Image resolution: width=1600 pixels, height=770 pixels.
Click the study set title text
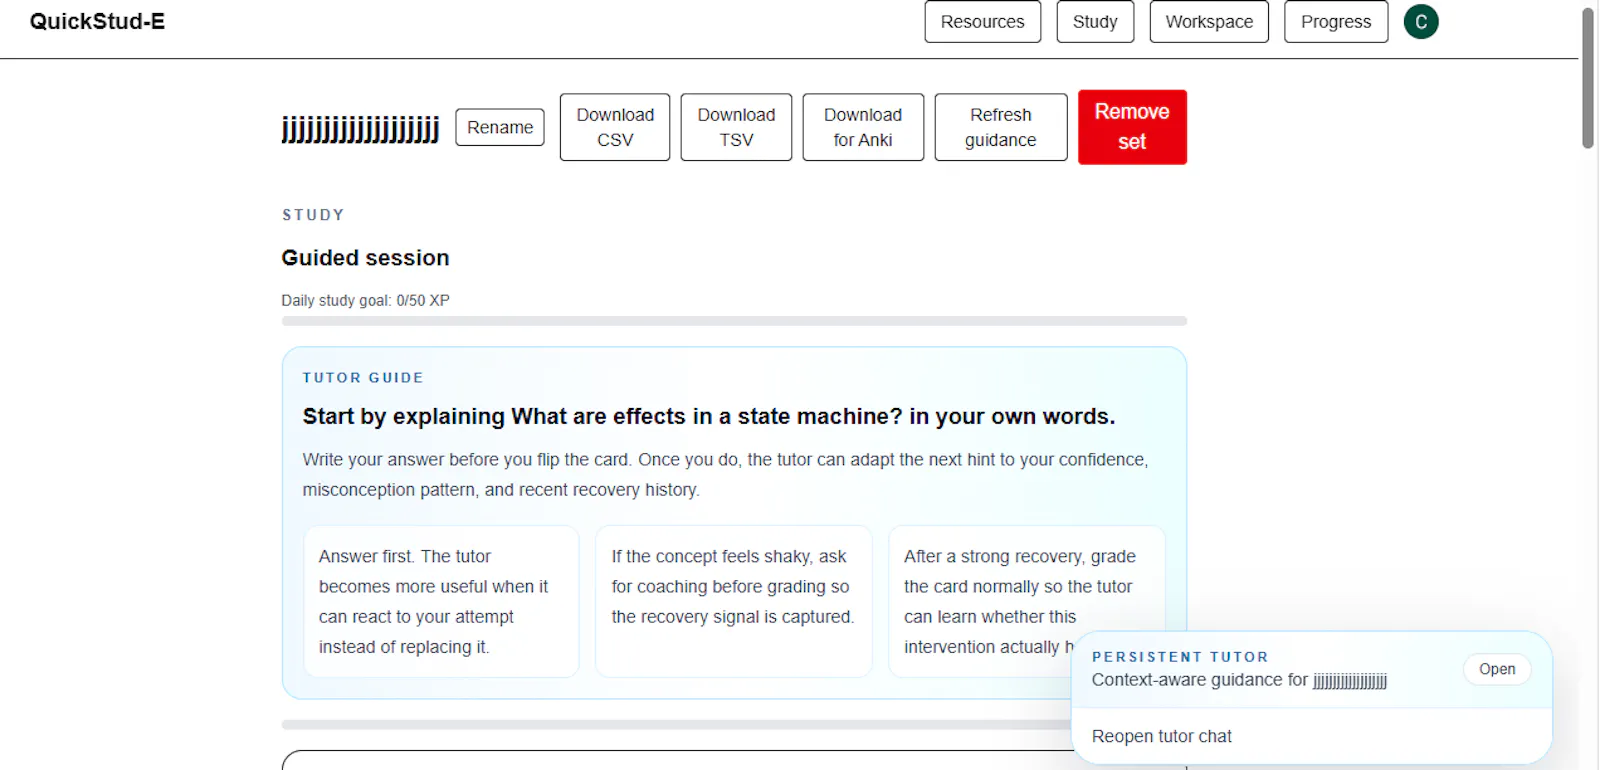(360, 128)
